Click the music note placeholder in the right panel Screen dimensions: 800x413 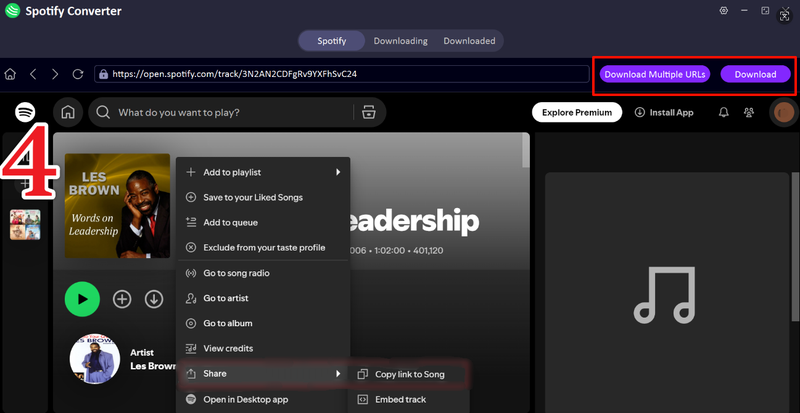click(664, 295)
